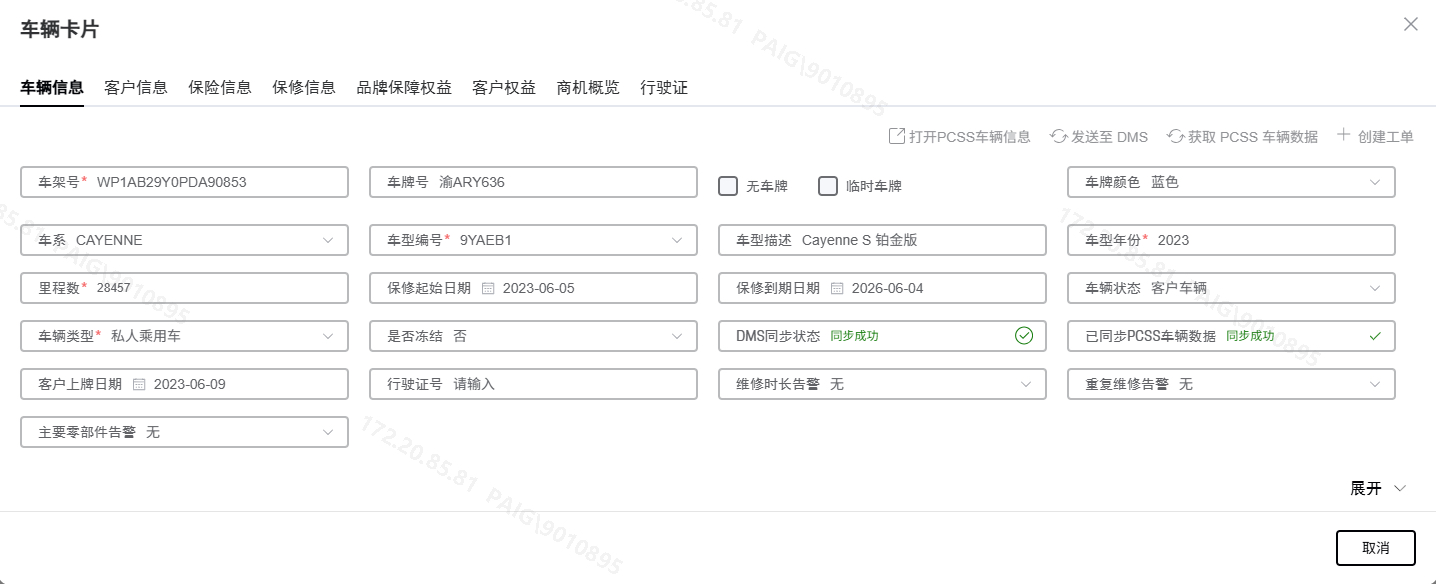Select the 行驶证 tab

[664, 87]
